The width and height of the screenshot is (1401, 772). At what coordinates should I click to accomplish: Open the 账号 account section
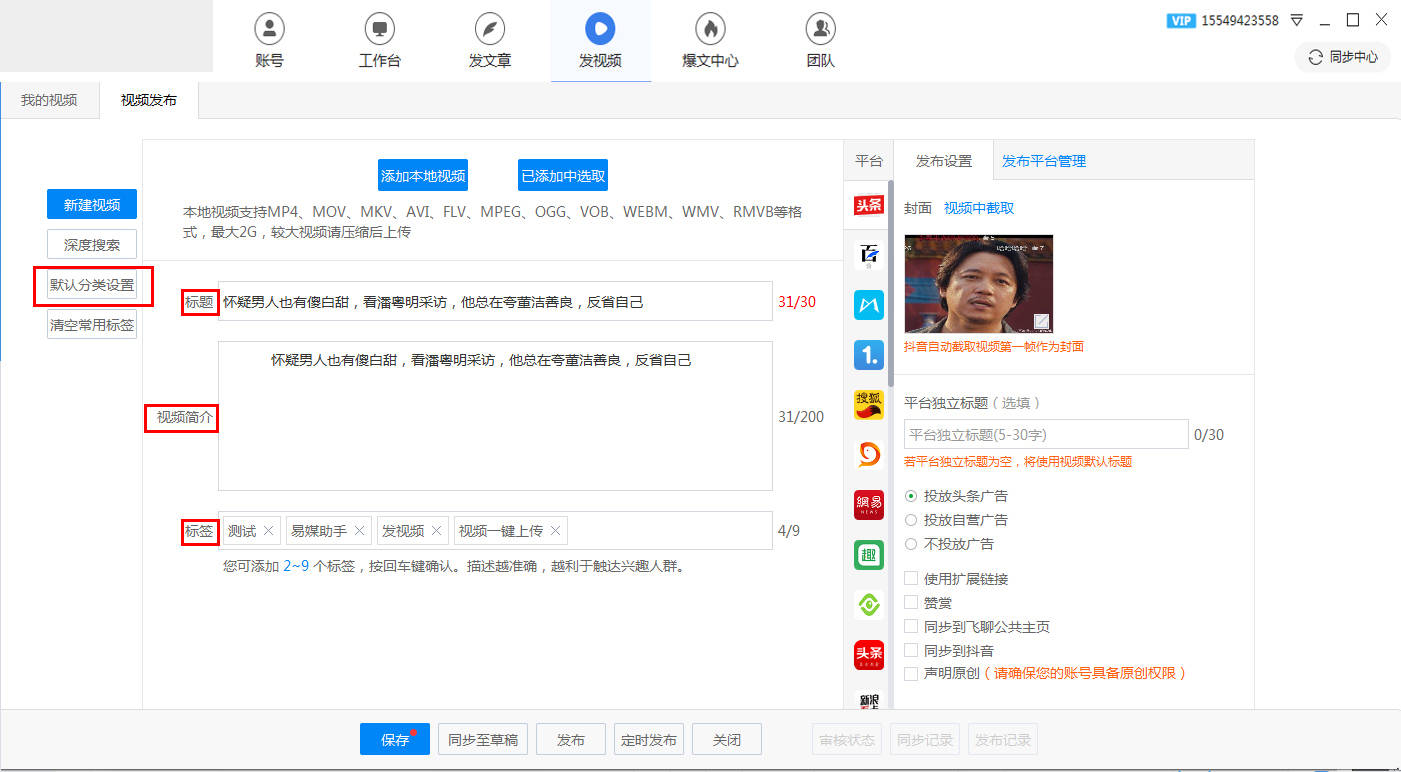(268, 40)
